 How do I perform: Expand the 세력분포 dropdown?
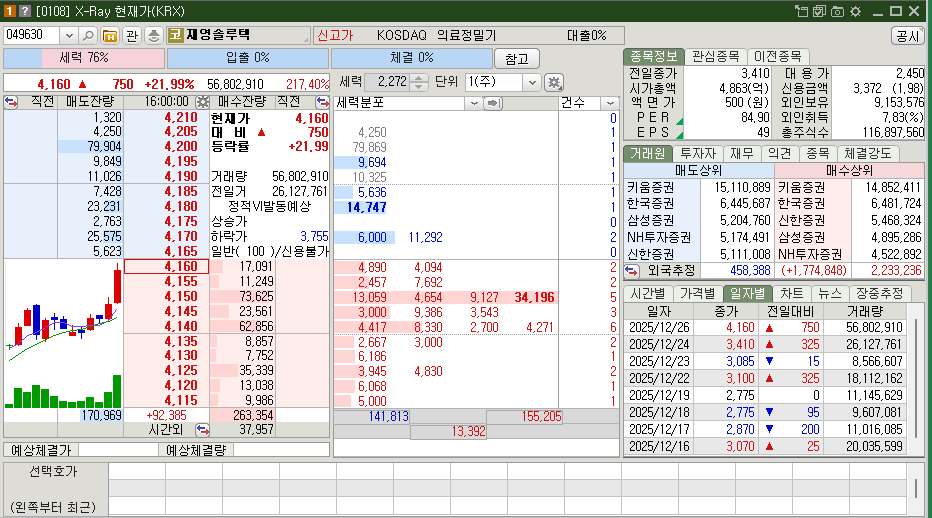(x=474, y=103)
